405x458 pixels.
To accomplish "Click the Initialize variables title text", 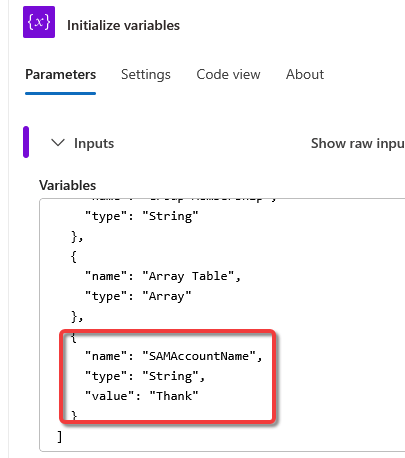I will (123, 25).
